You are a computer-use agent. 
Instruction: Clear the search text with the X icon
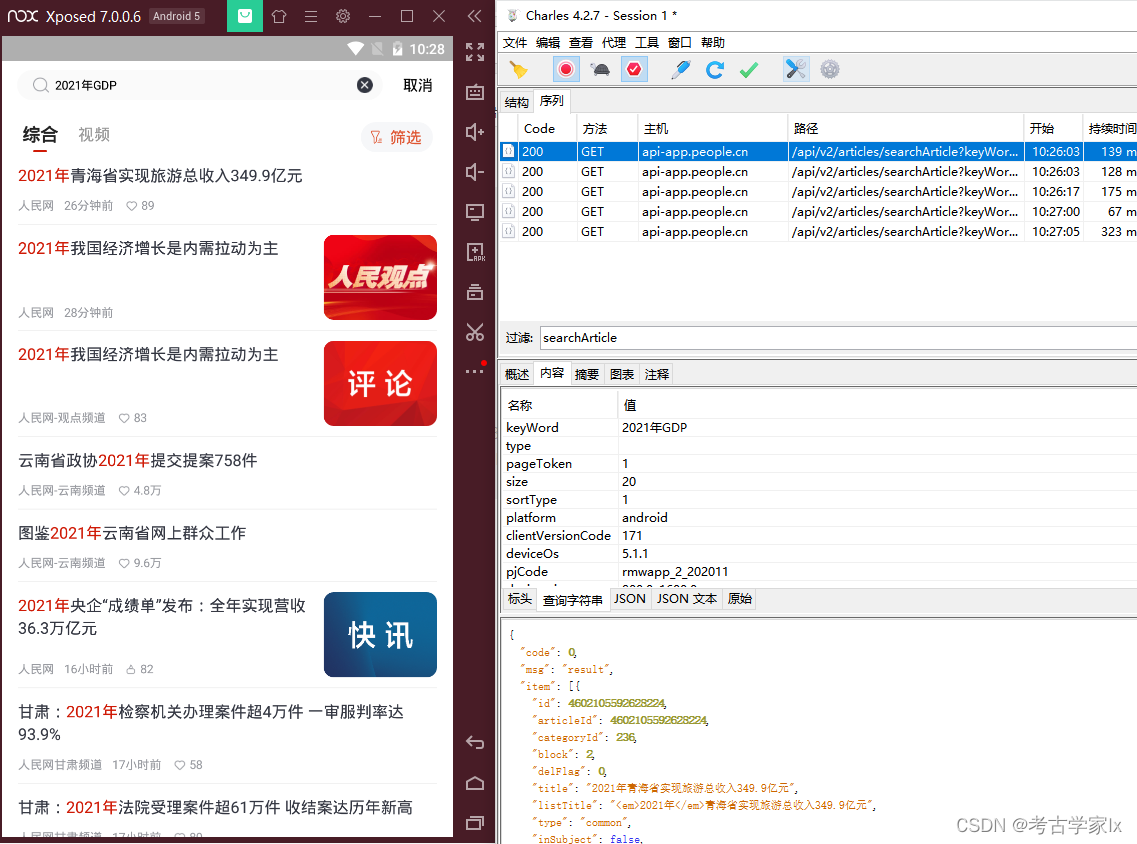(365, 85)
